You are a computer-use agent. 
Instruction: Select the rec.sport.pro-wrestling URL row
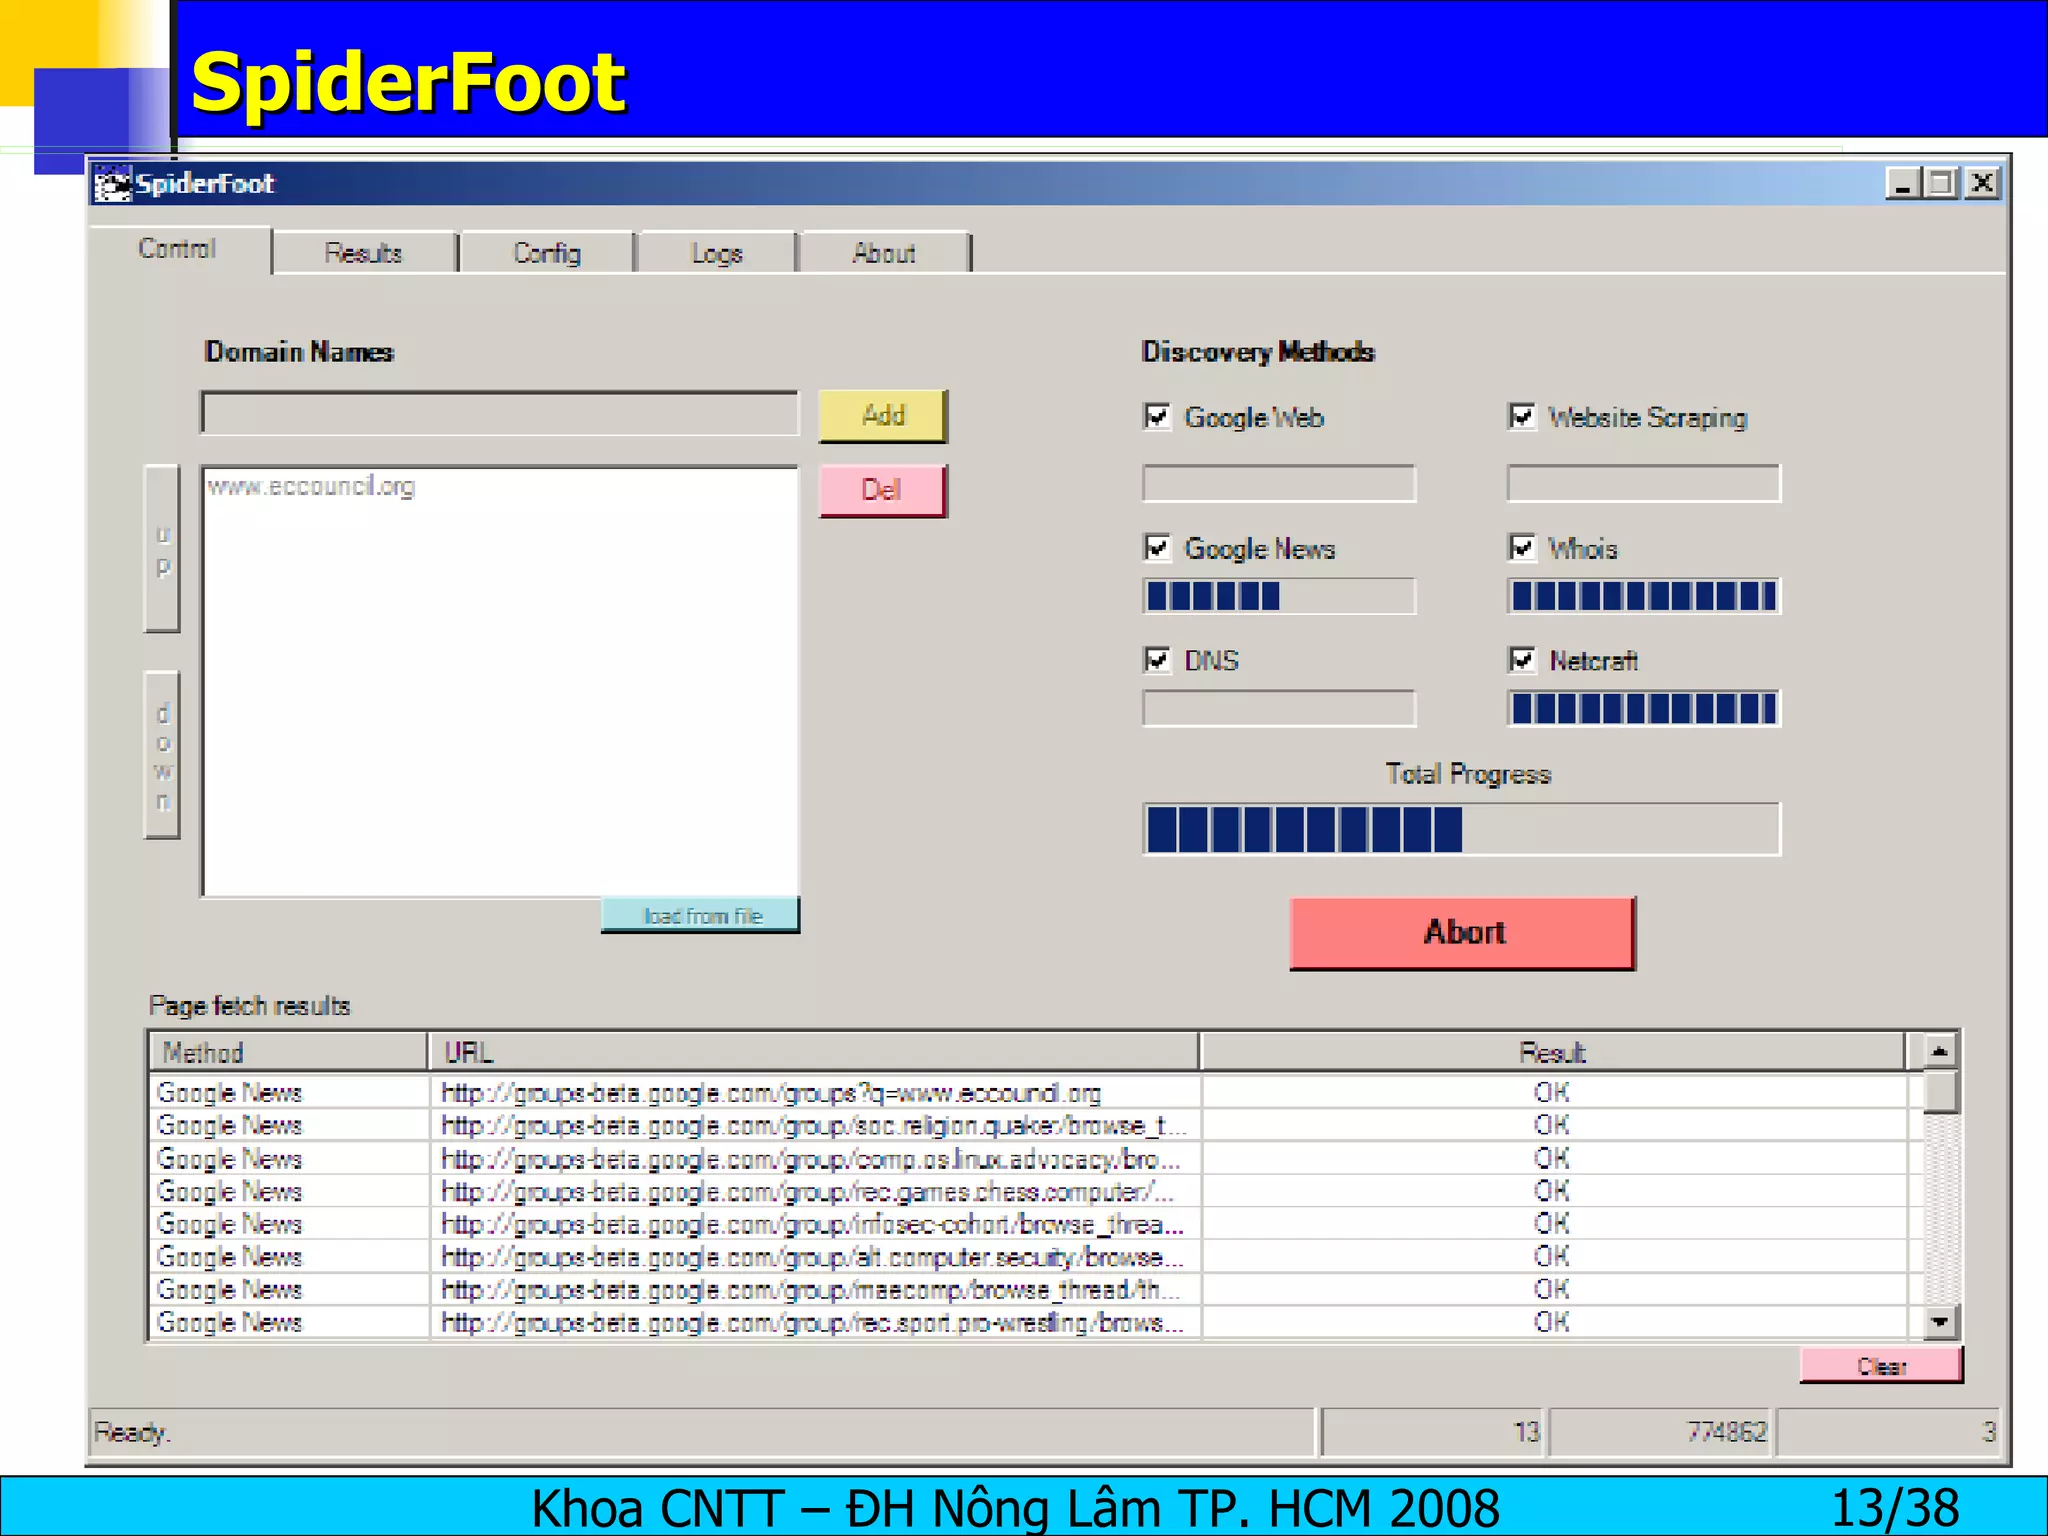(x=1028, y=1323)
